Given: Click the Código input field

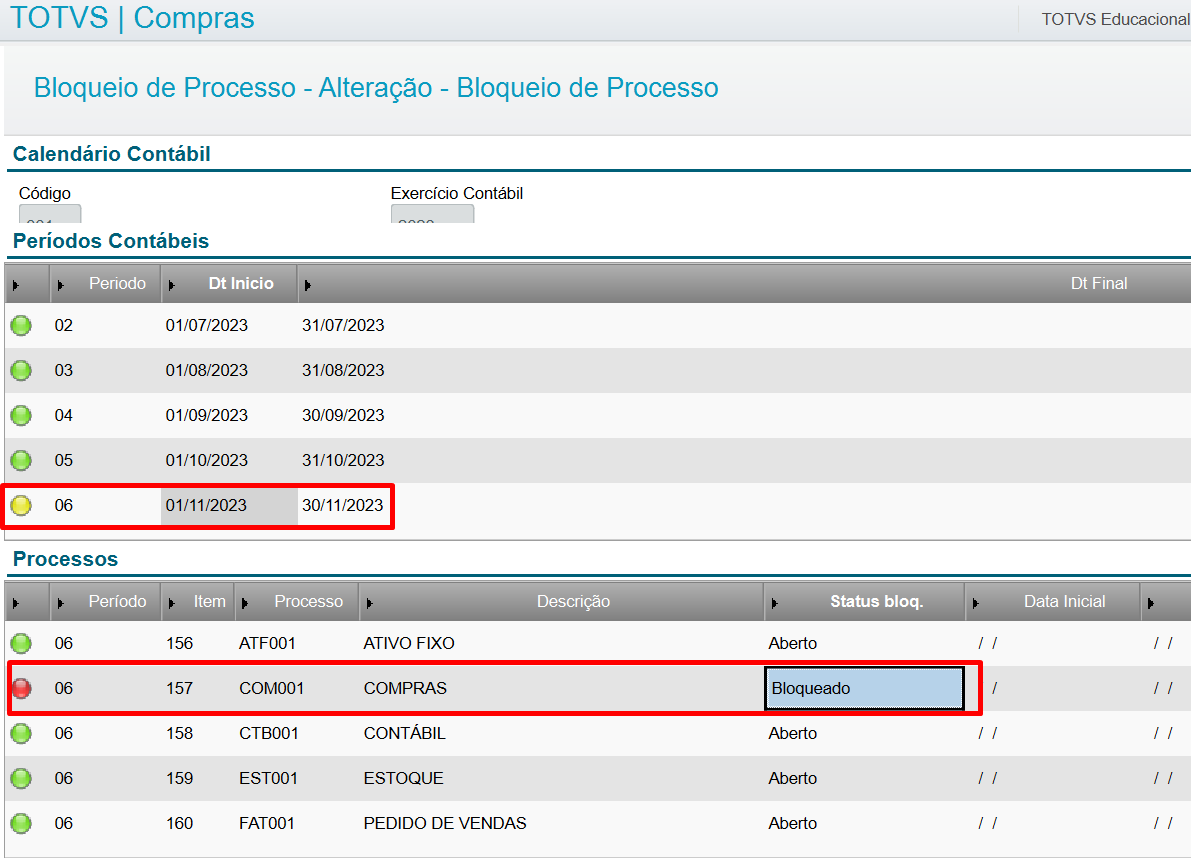Looking at the screenshot, I should tap(48, 212).
